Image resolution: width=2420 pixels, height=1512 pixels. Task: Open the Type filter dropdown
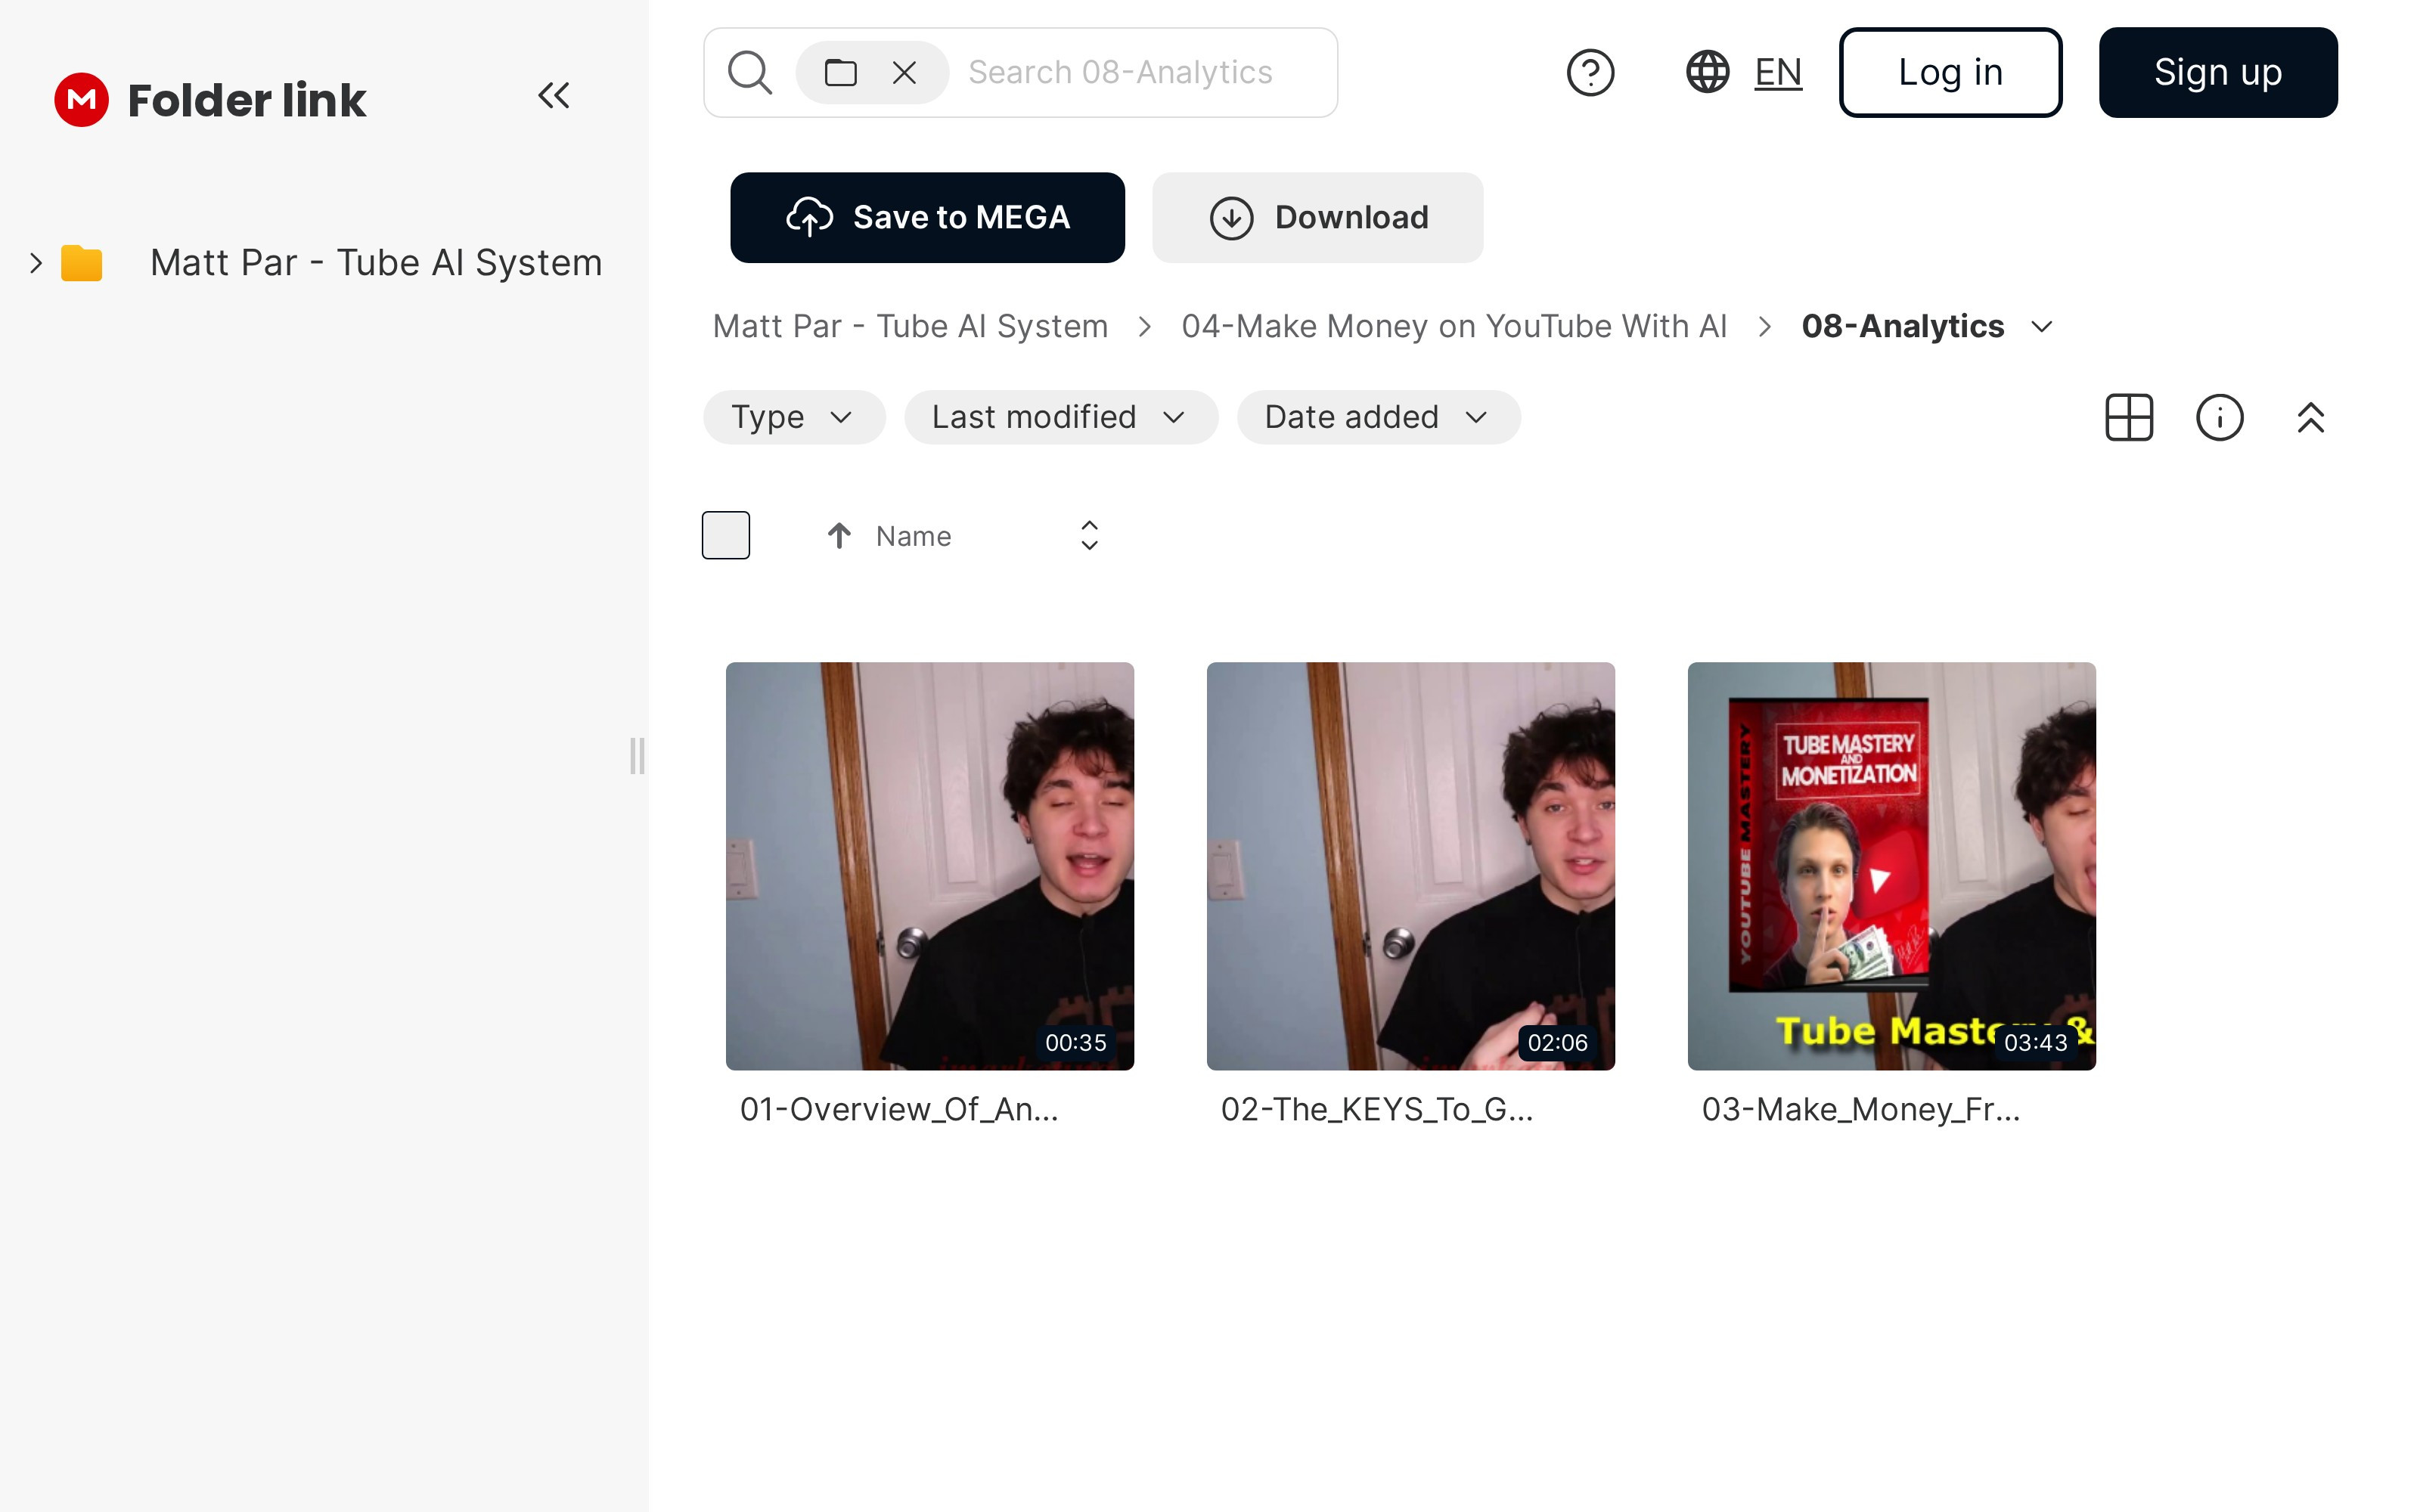[793, 417]
